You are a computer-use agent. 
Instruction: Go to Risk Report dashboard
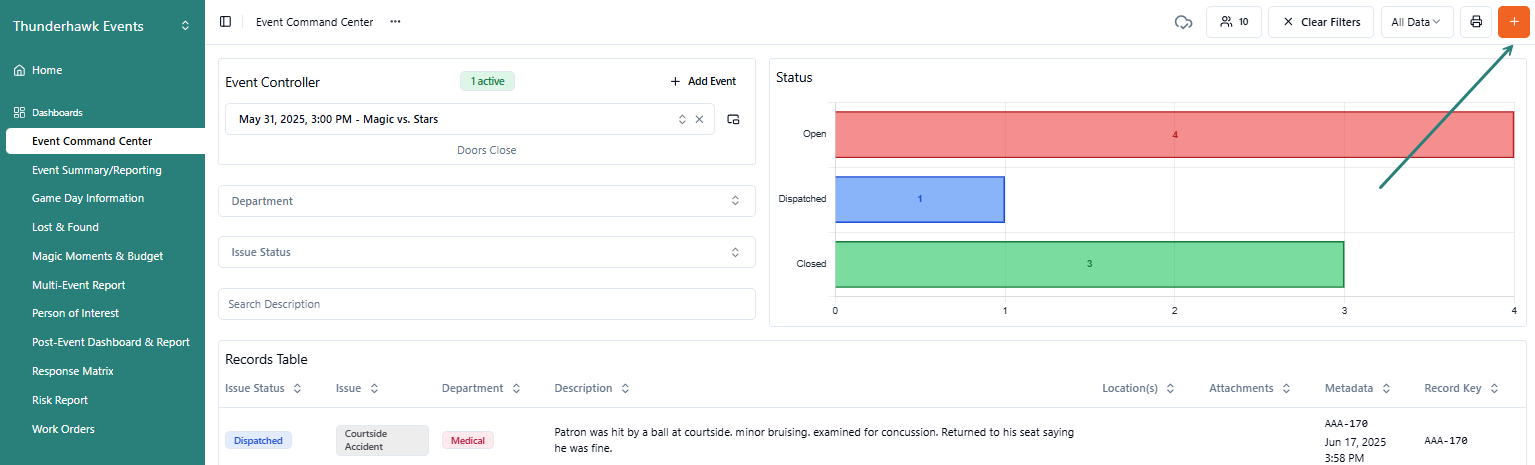[x=60, y=400]
